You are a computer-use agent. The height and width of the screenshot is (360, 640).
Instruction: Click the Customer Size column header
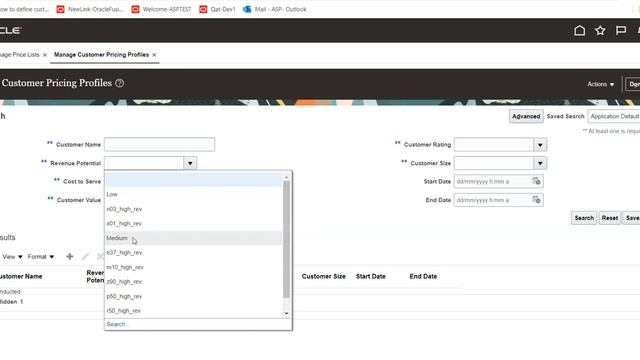[x=324, y=276]
